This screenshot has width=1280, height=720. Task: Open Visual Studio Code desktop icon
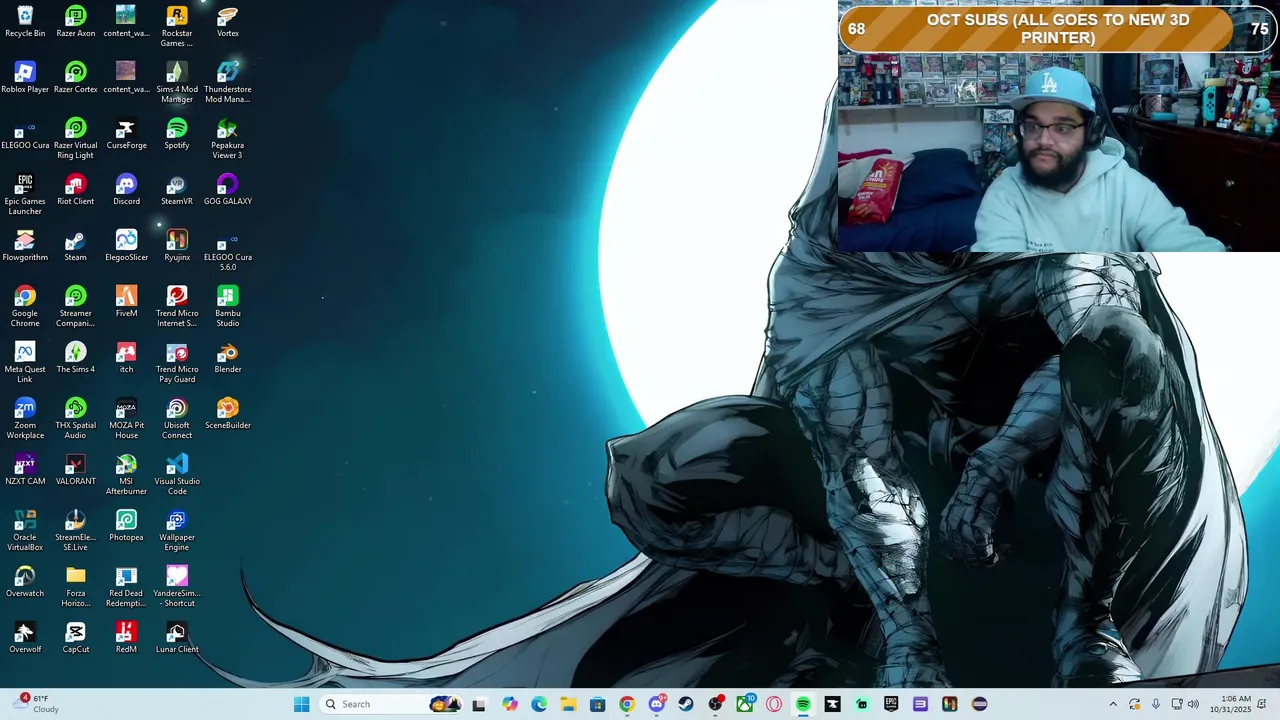[177, 474]
